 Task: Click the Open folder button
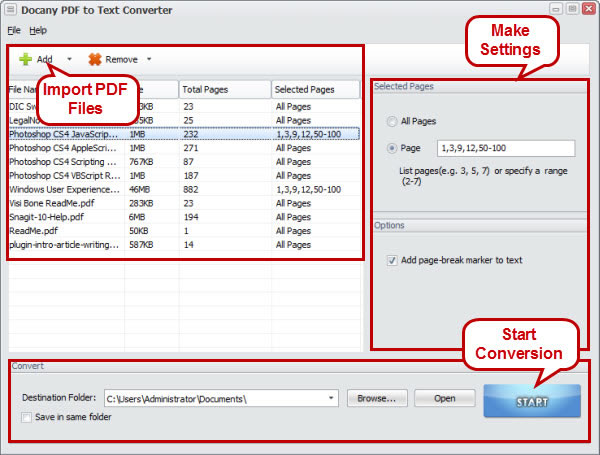coord(444,398)
